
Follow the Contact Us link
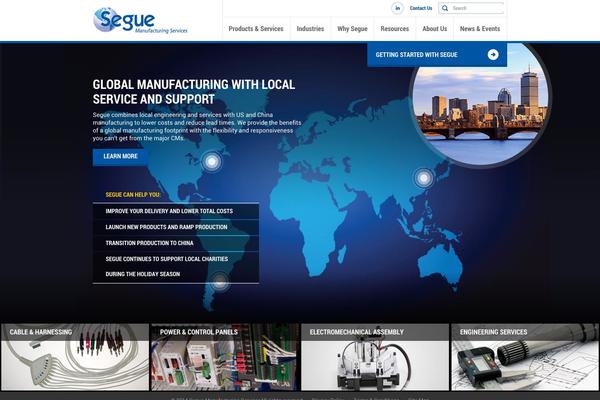coord(421,8)
